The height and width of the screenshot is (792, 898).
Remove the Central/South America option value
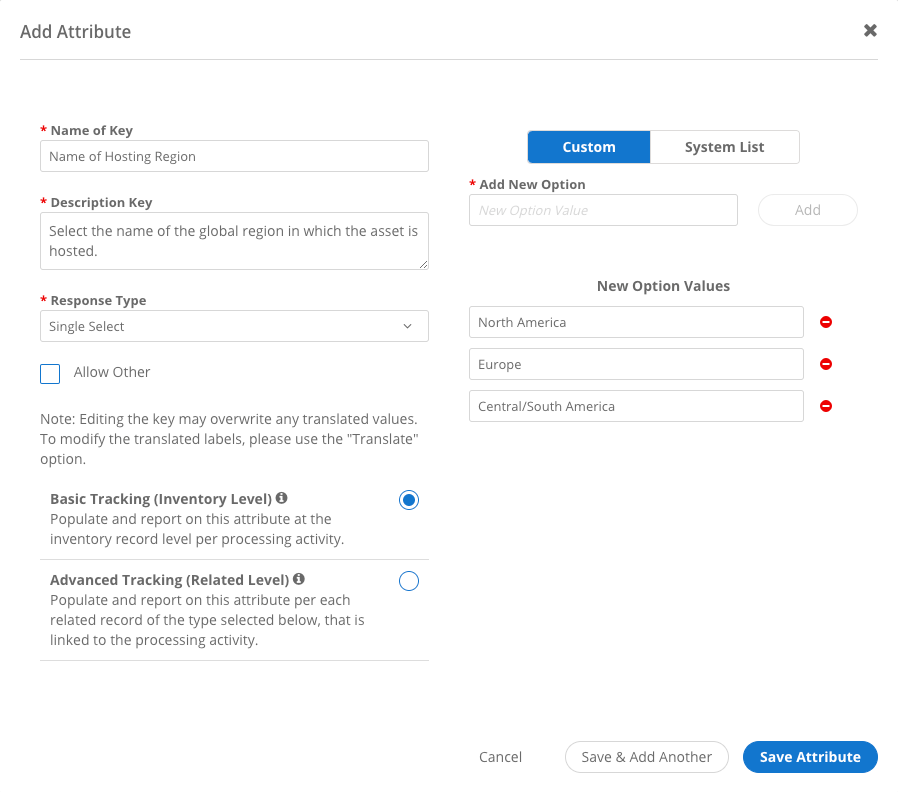[x=825, y=406]
